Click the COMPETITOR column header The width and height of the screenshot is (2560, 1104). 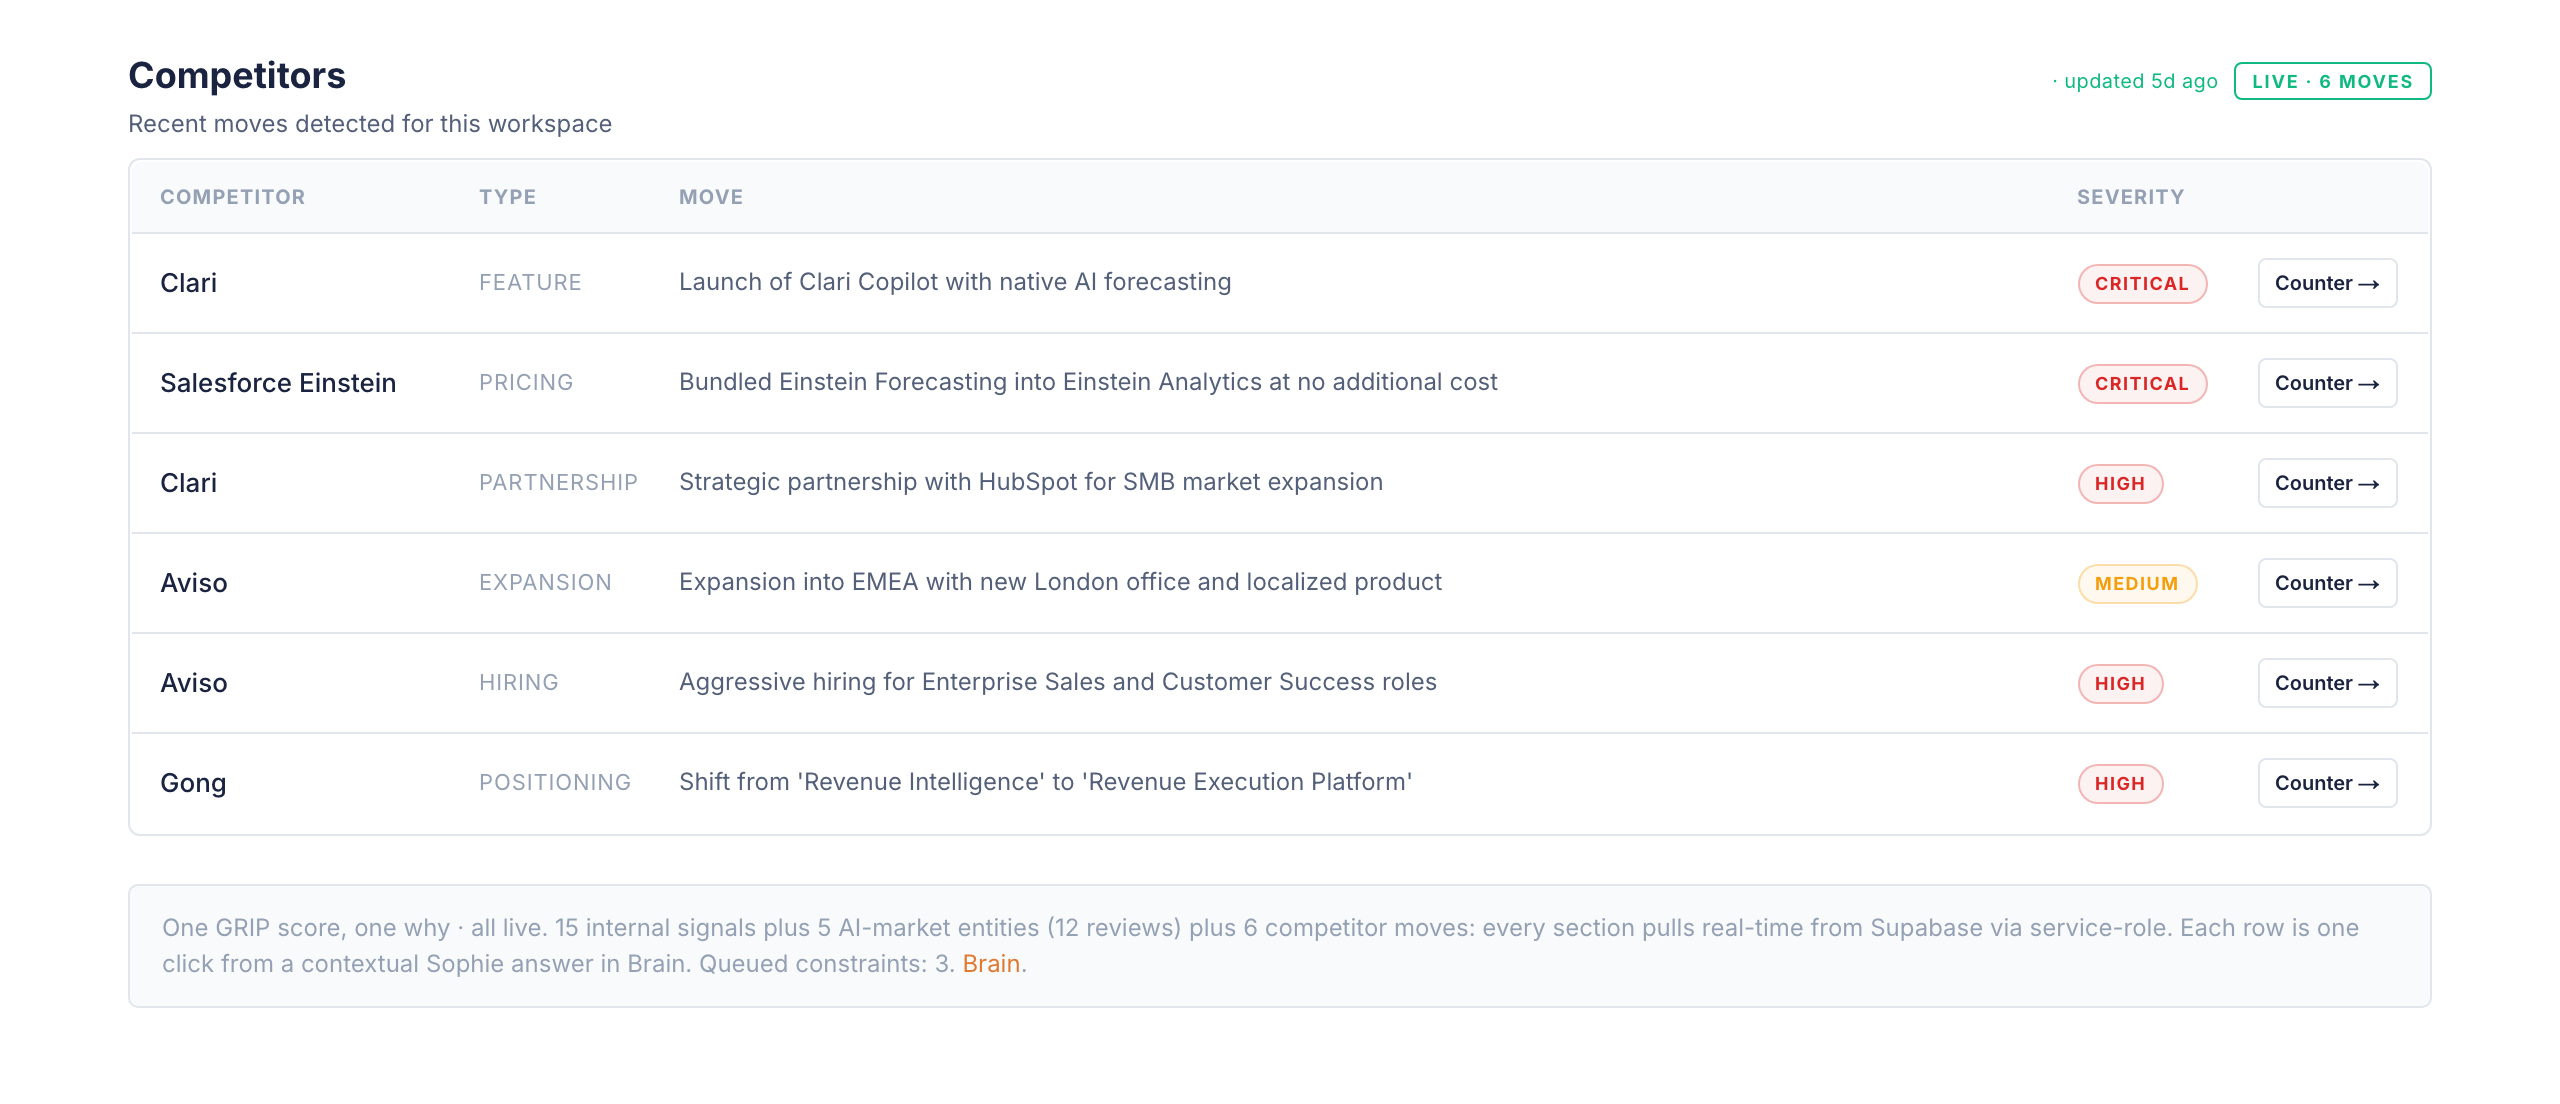tap(233, 197)
